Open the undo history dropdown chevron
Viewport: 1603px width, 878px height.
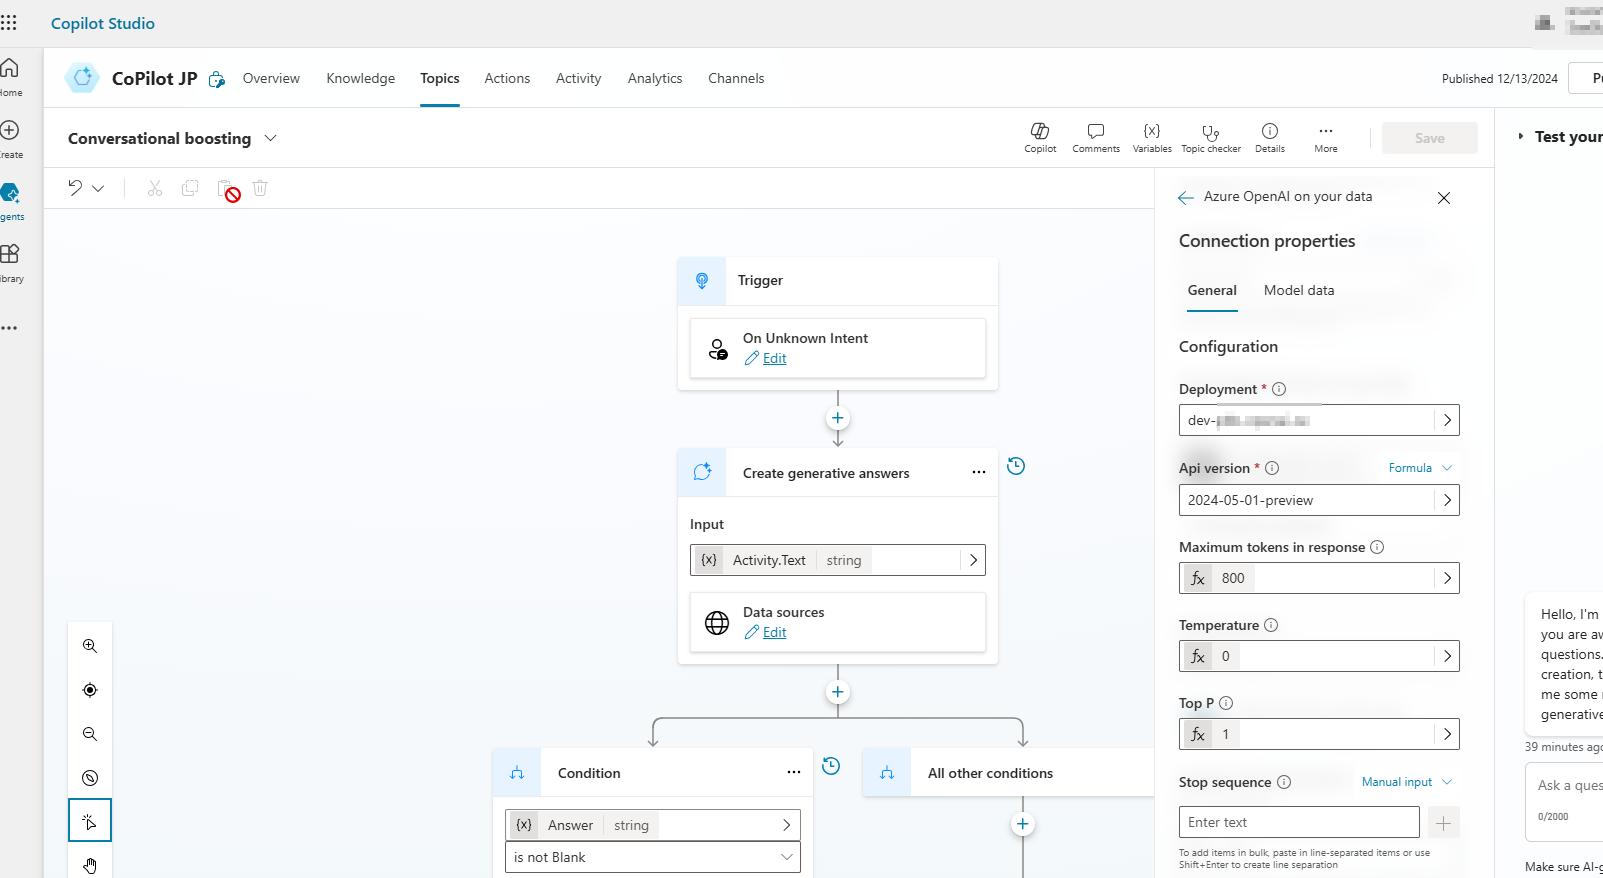tap(98, 188)
